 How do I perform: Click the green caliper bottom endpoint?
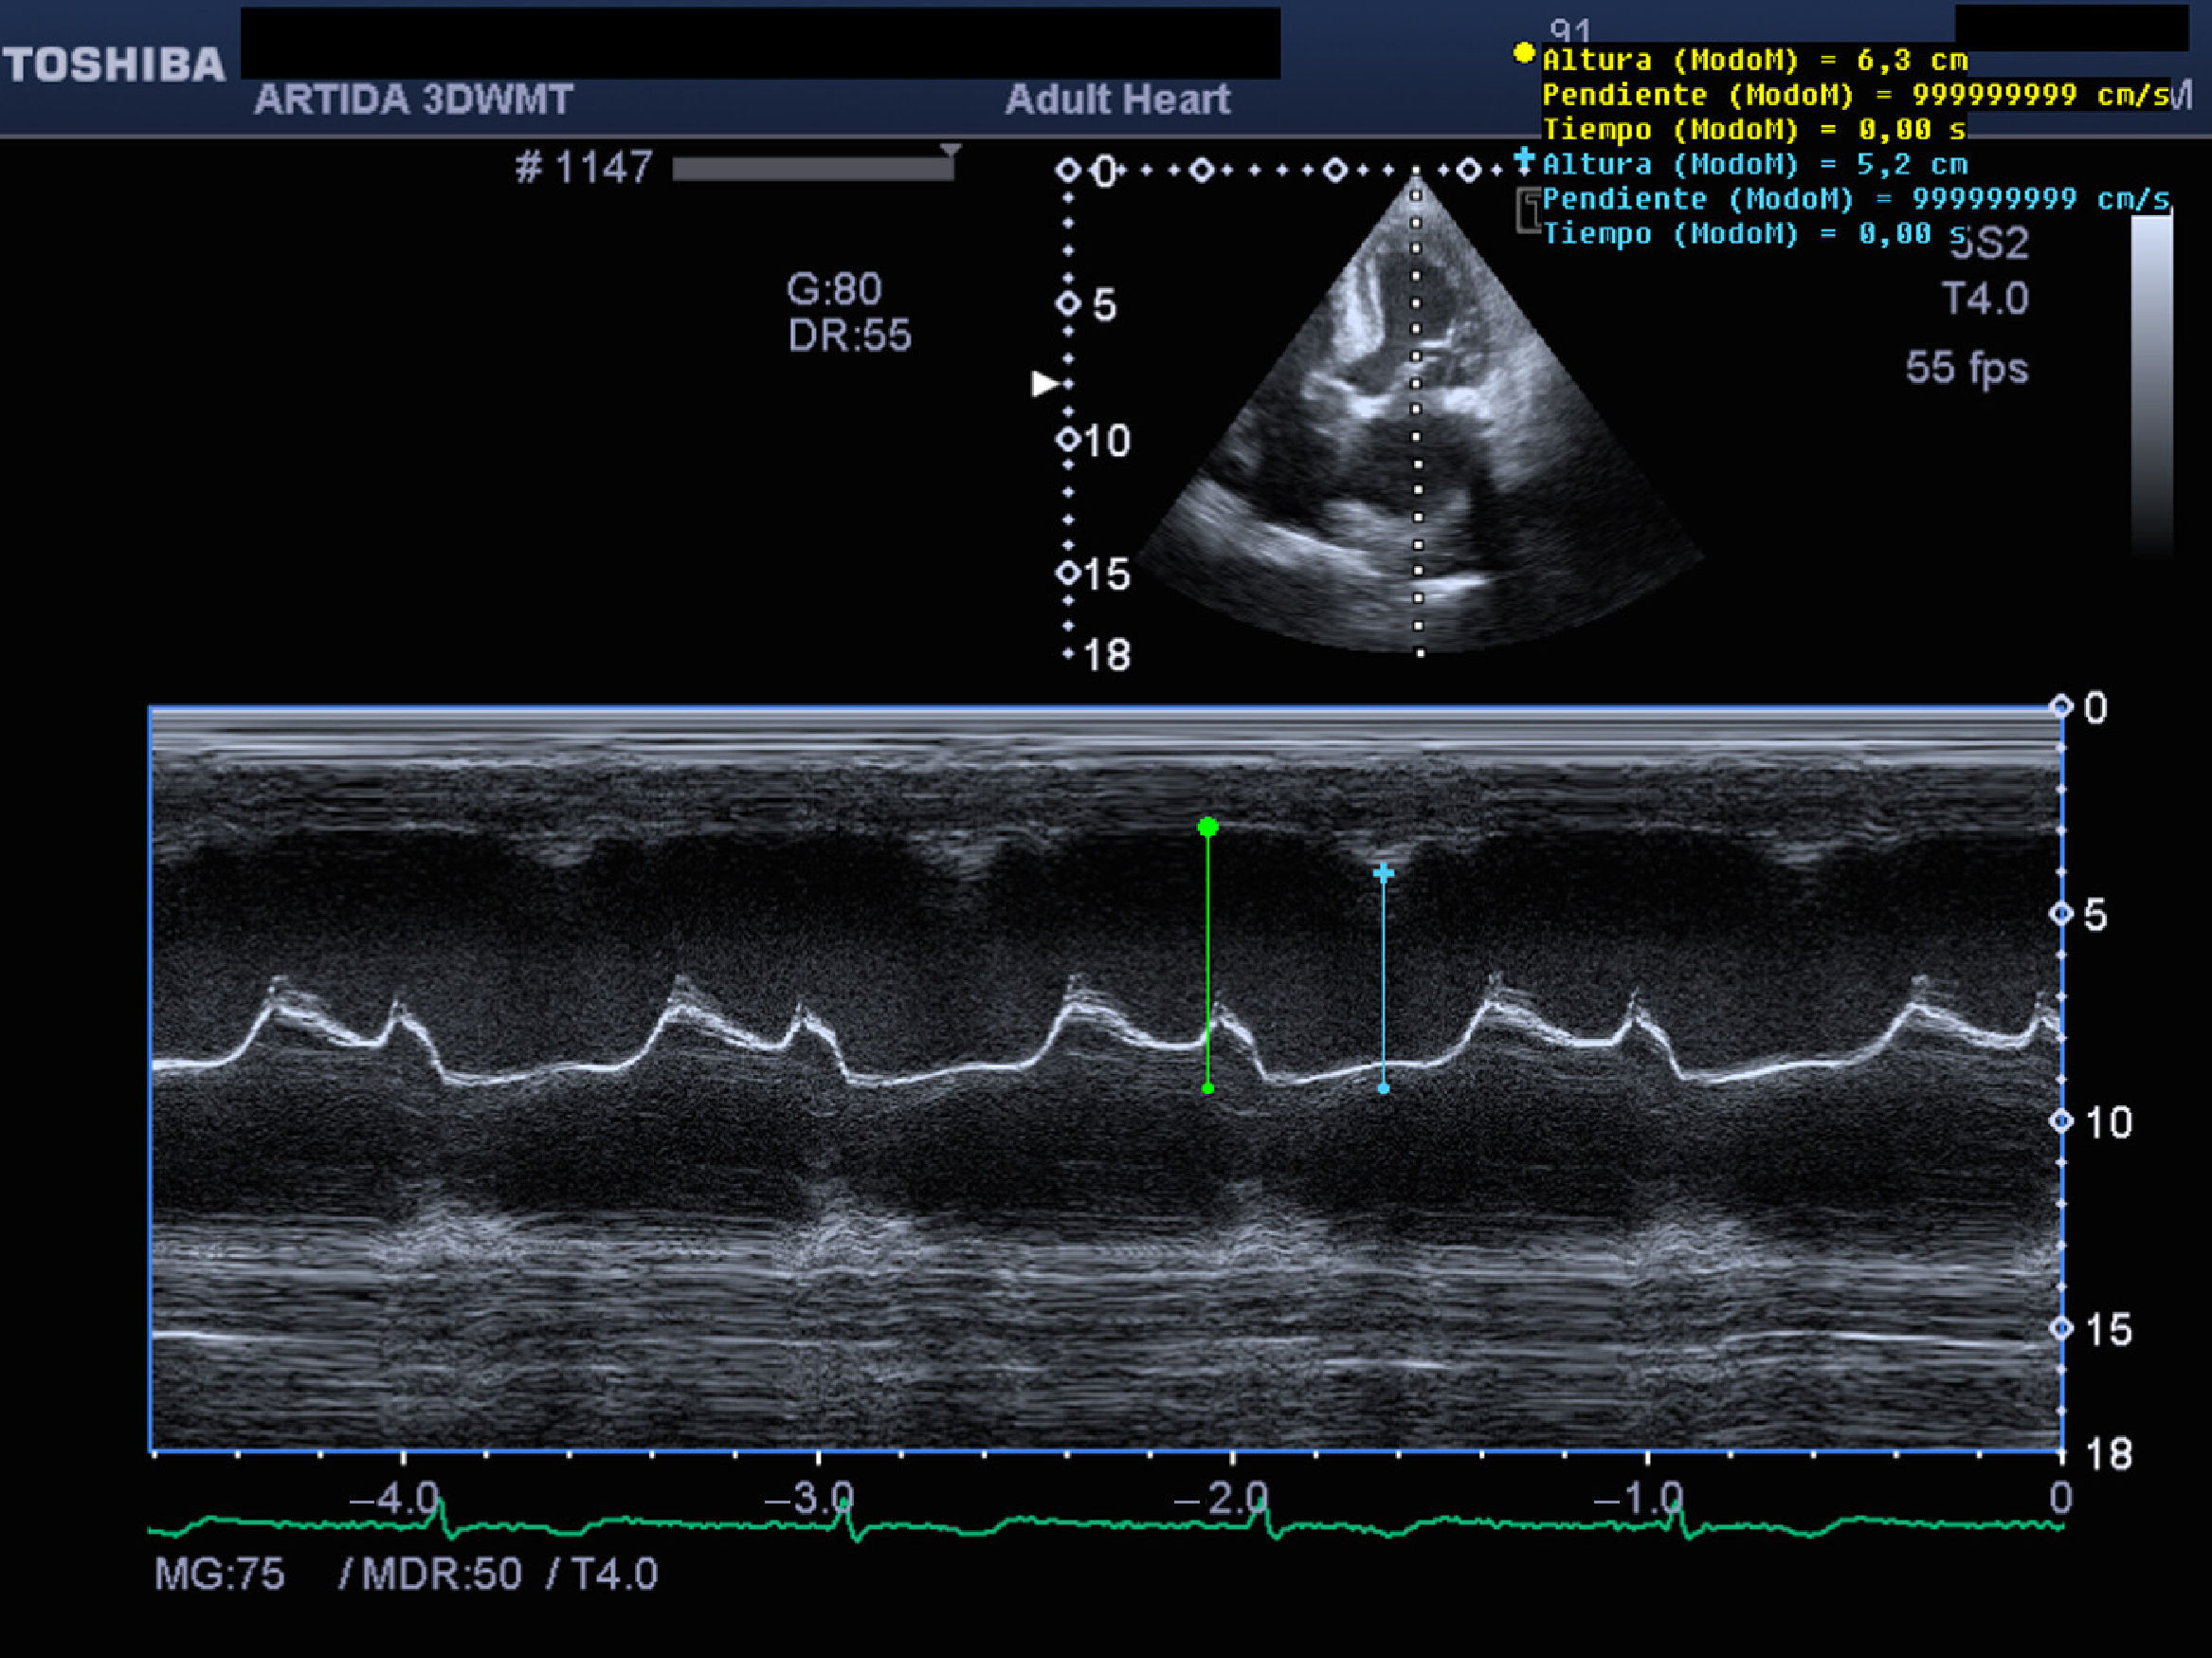(x=1208, y=1088)
